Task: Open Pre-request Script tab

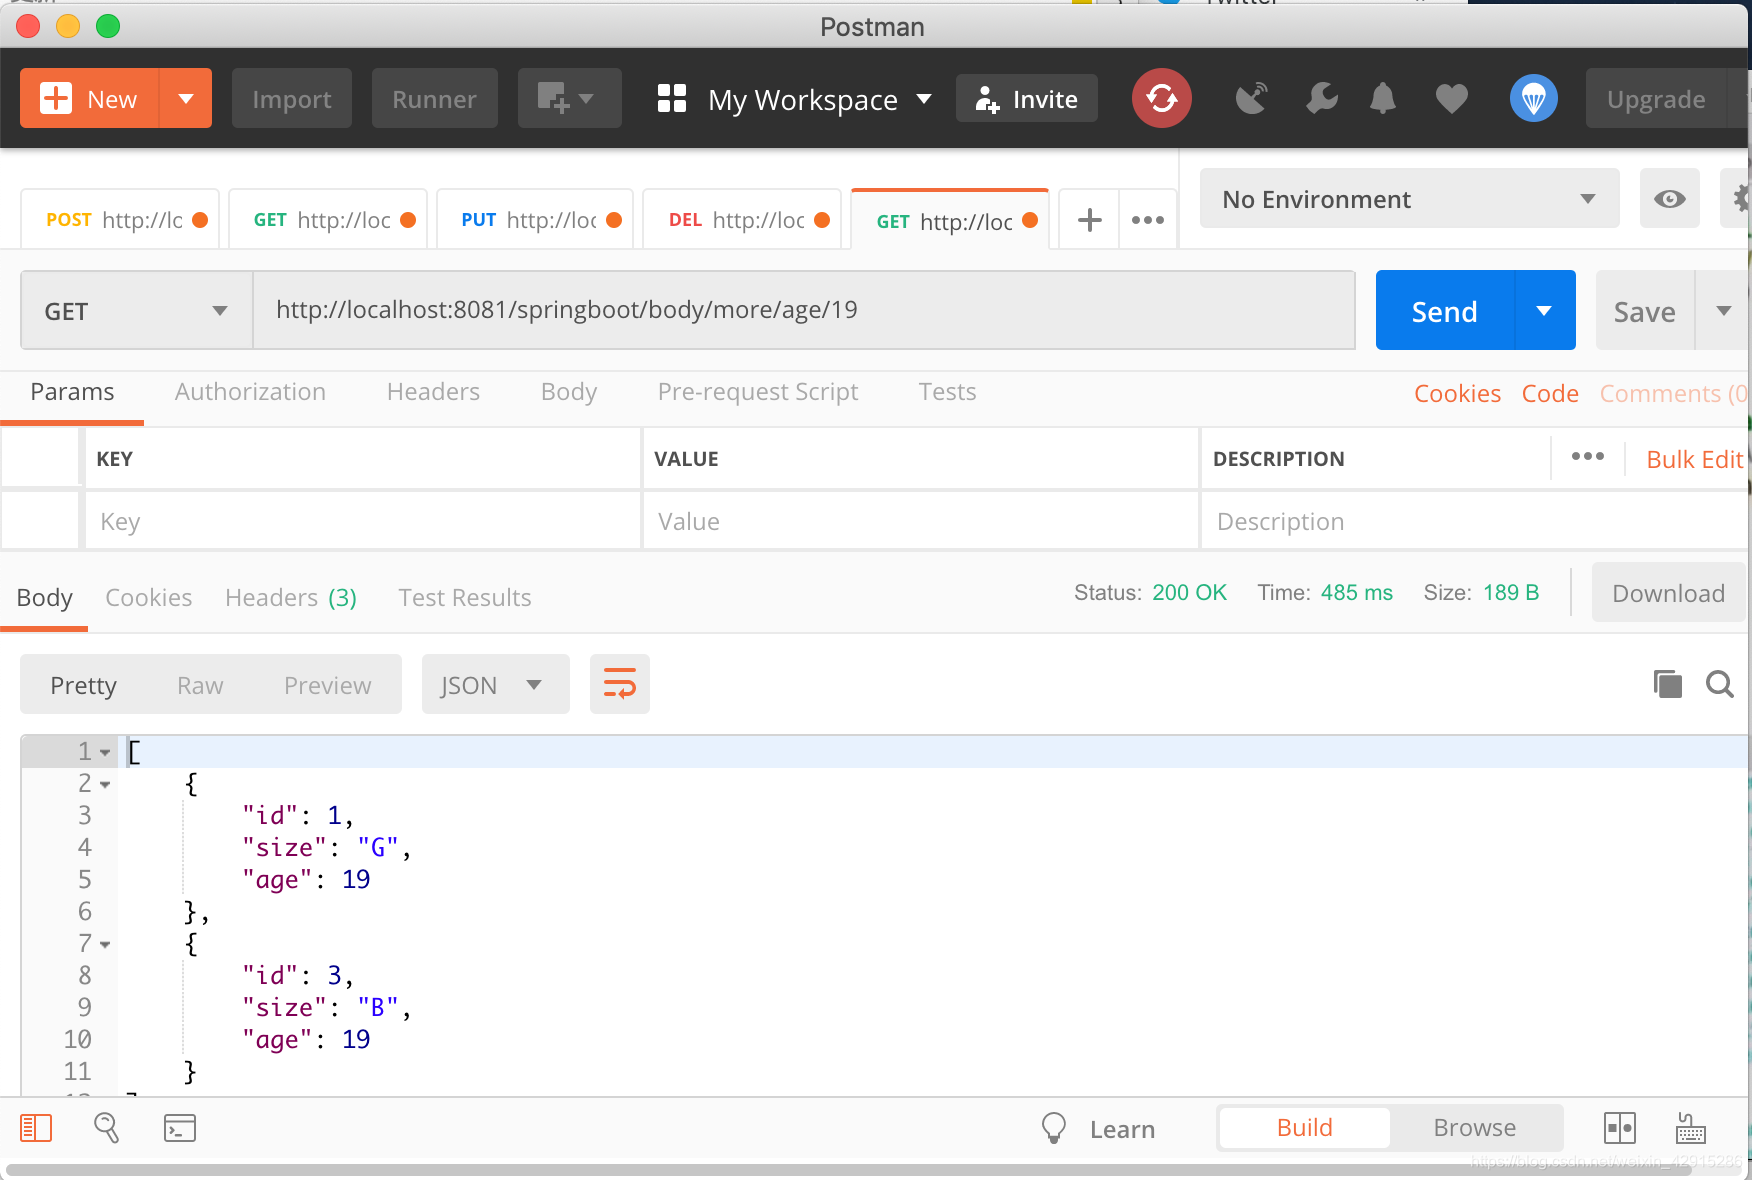Action: click(x=758, y=392)
